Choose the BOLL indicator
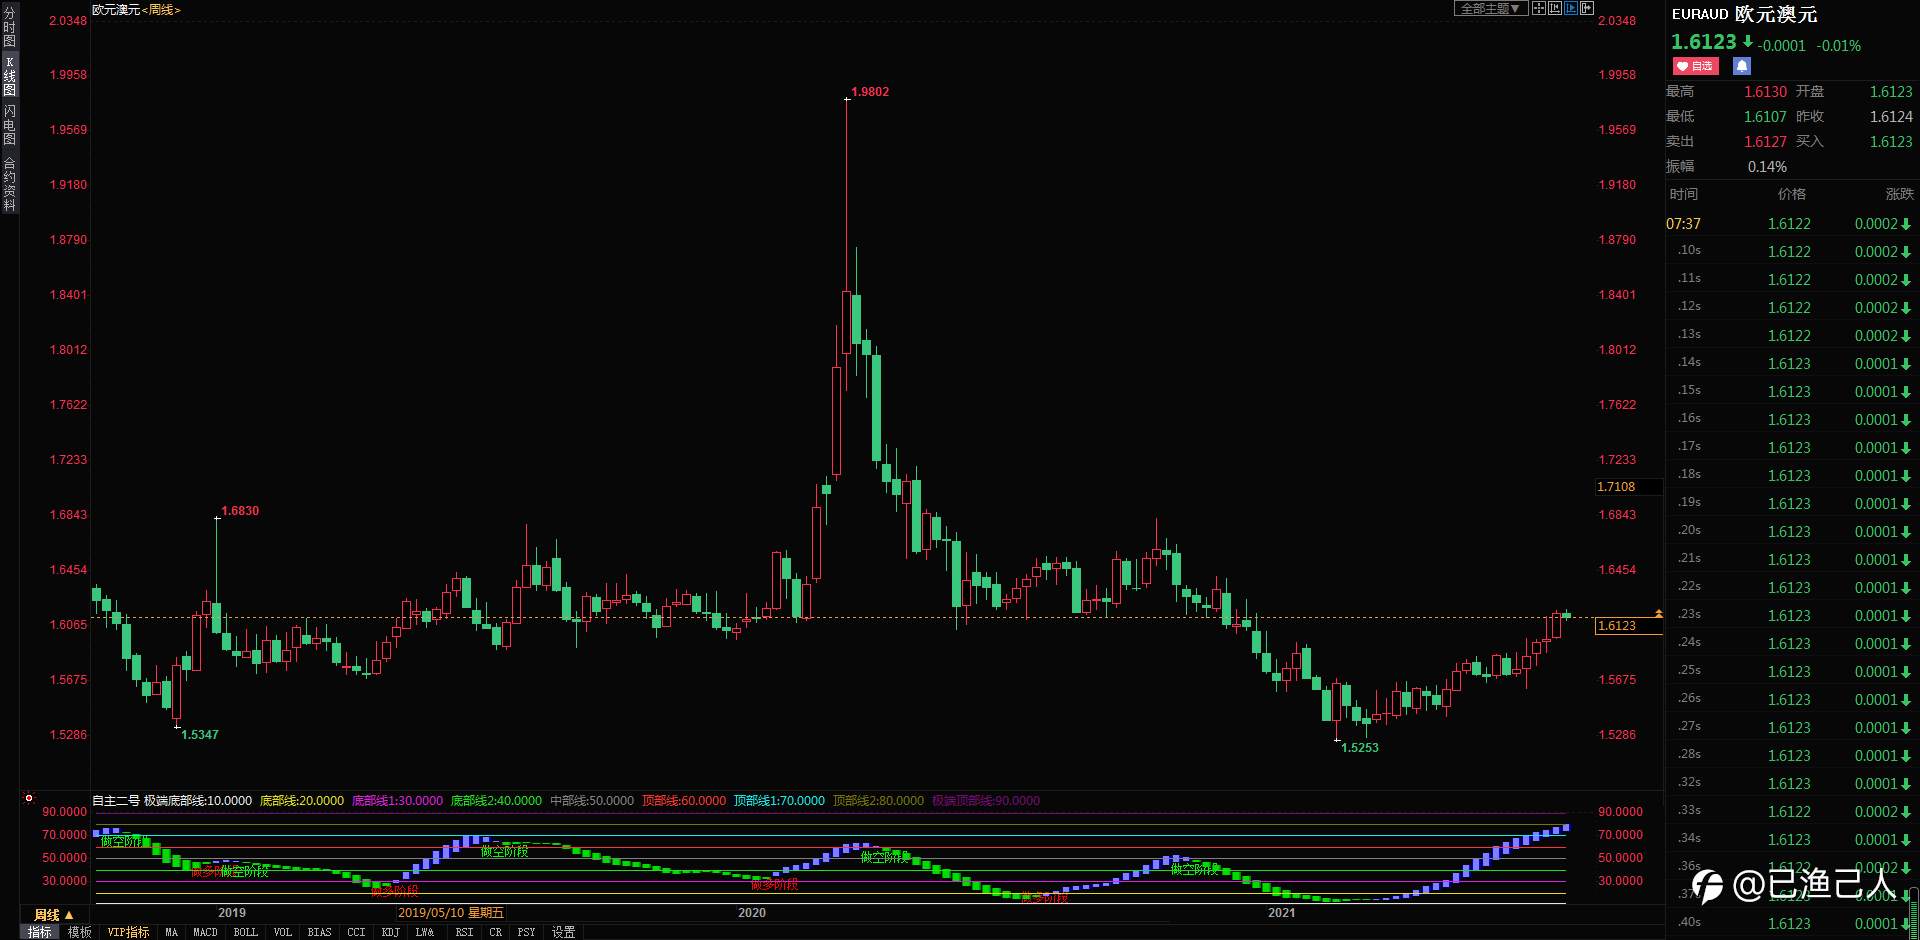1920x940 pixels. click(246, 932)
